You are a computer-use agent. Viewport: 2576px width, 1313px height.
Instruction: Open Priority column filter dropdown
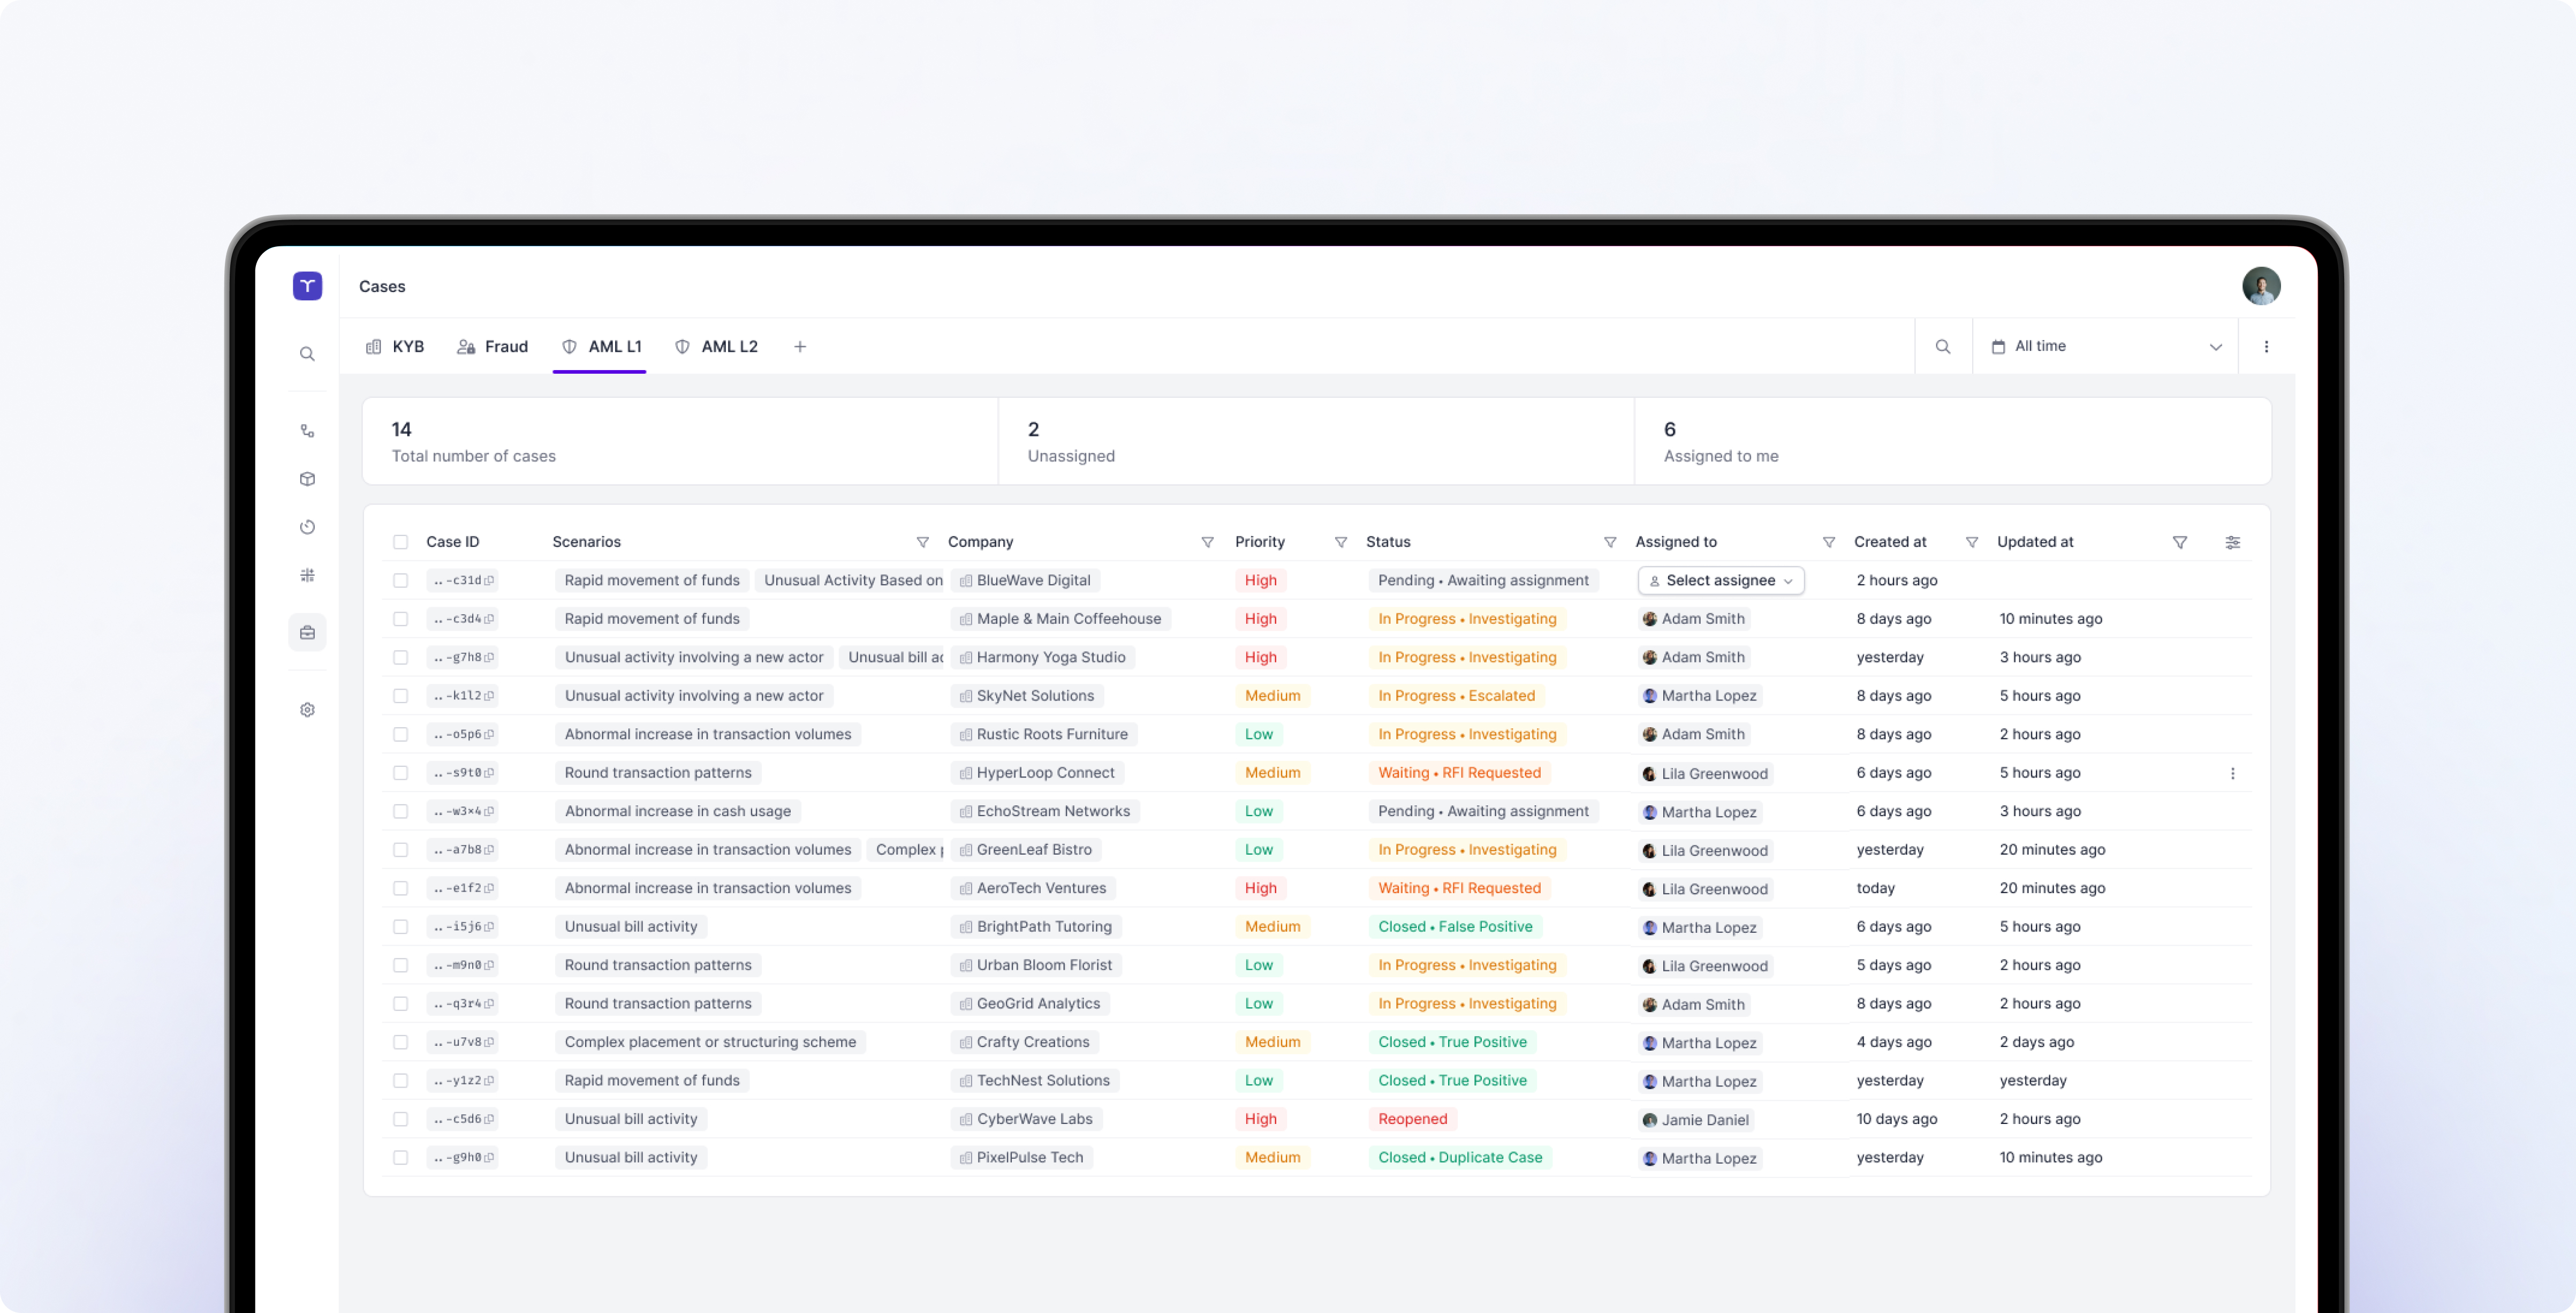click(1340, 542)
